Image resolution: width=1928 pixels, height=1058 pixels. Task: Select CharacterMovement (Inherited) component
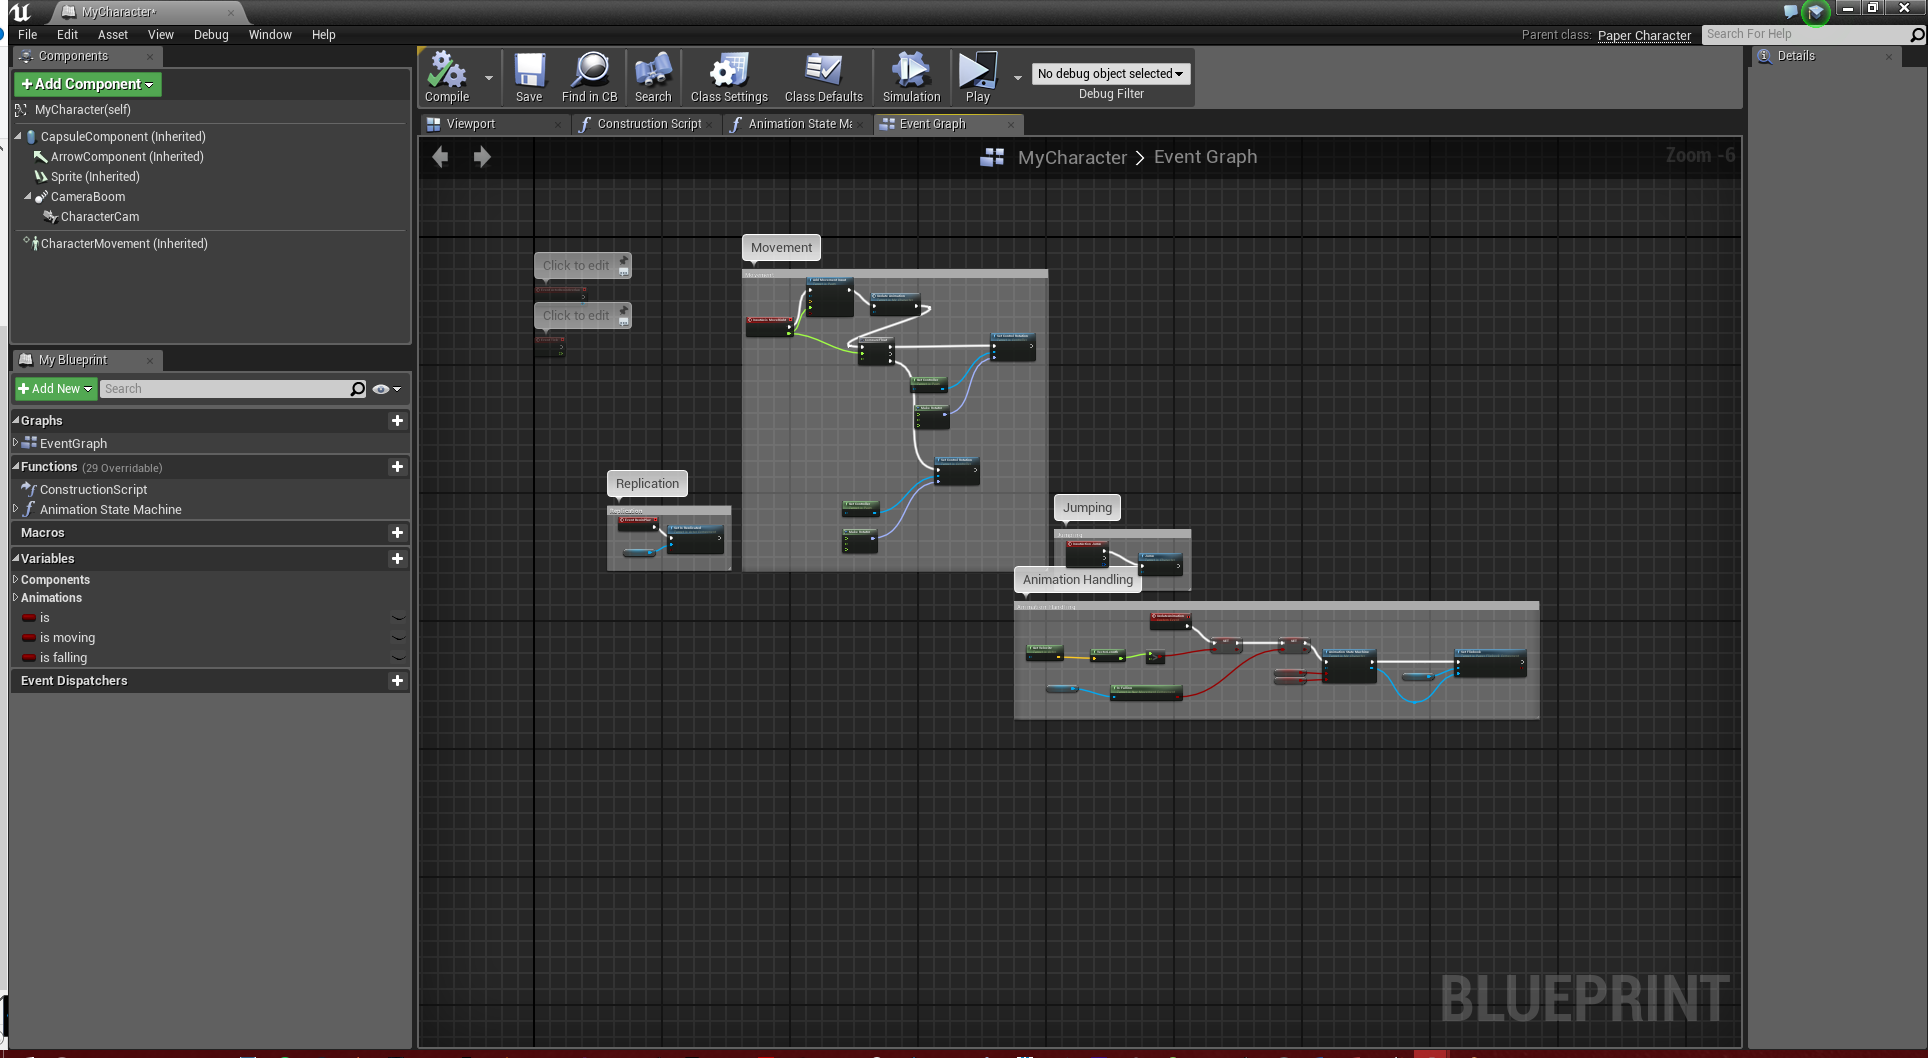[x=124, y=244]
